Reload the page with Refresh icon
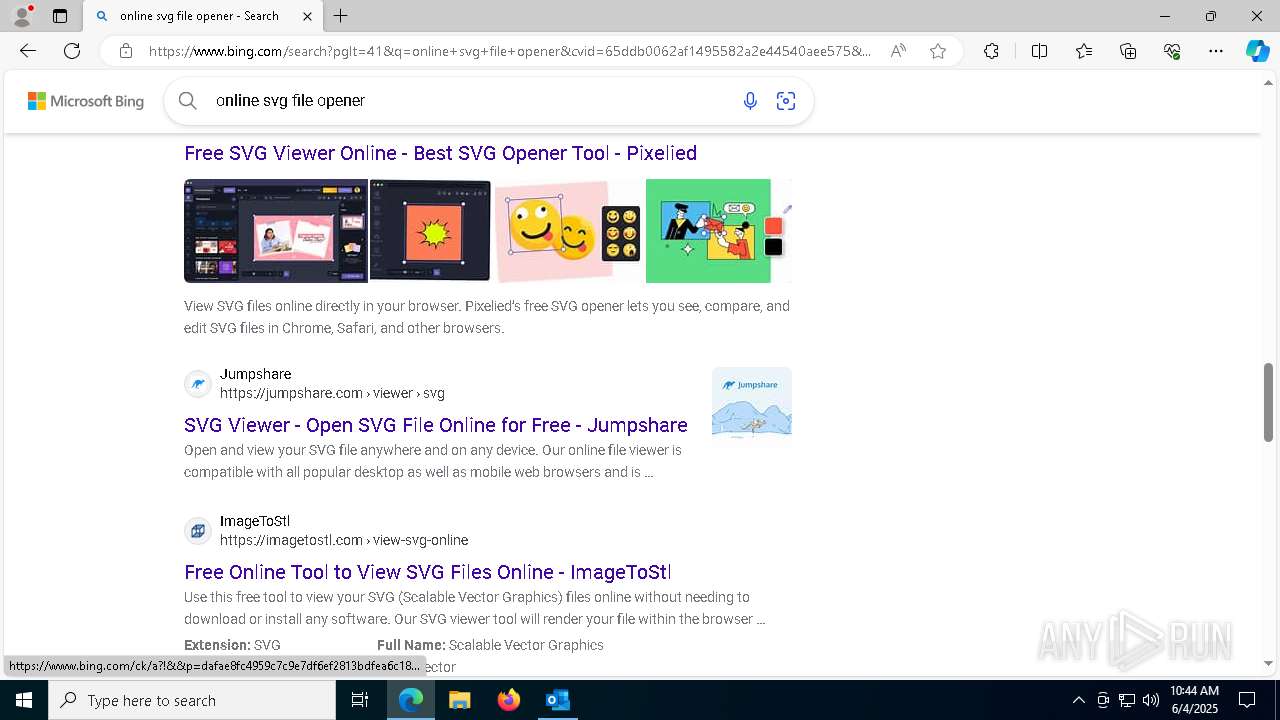Screen dimensions: 1280x720 pyautogui.click(x=72, y=51)
